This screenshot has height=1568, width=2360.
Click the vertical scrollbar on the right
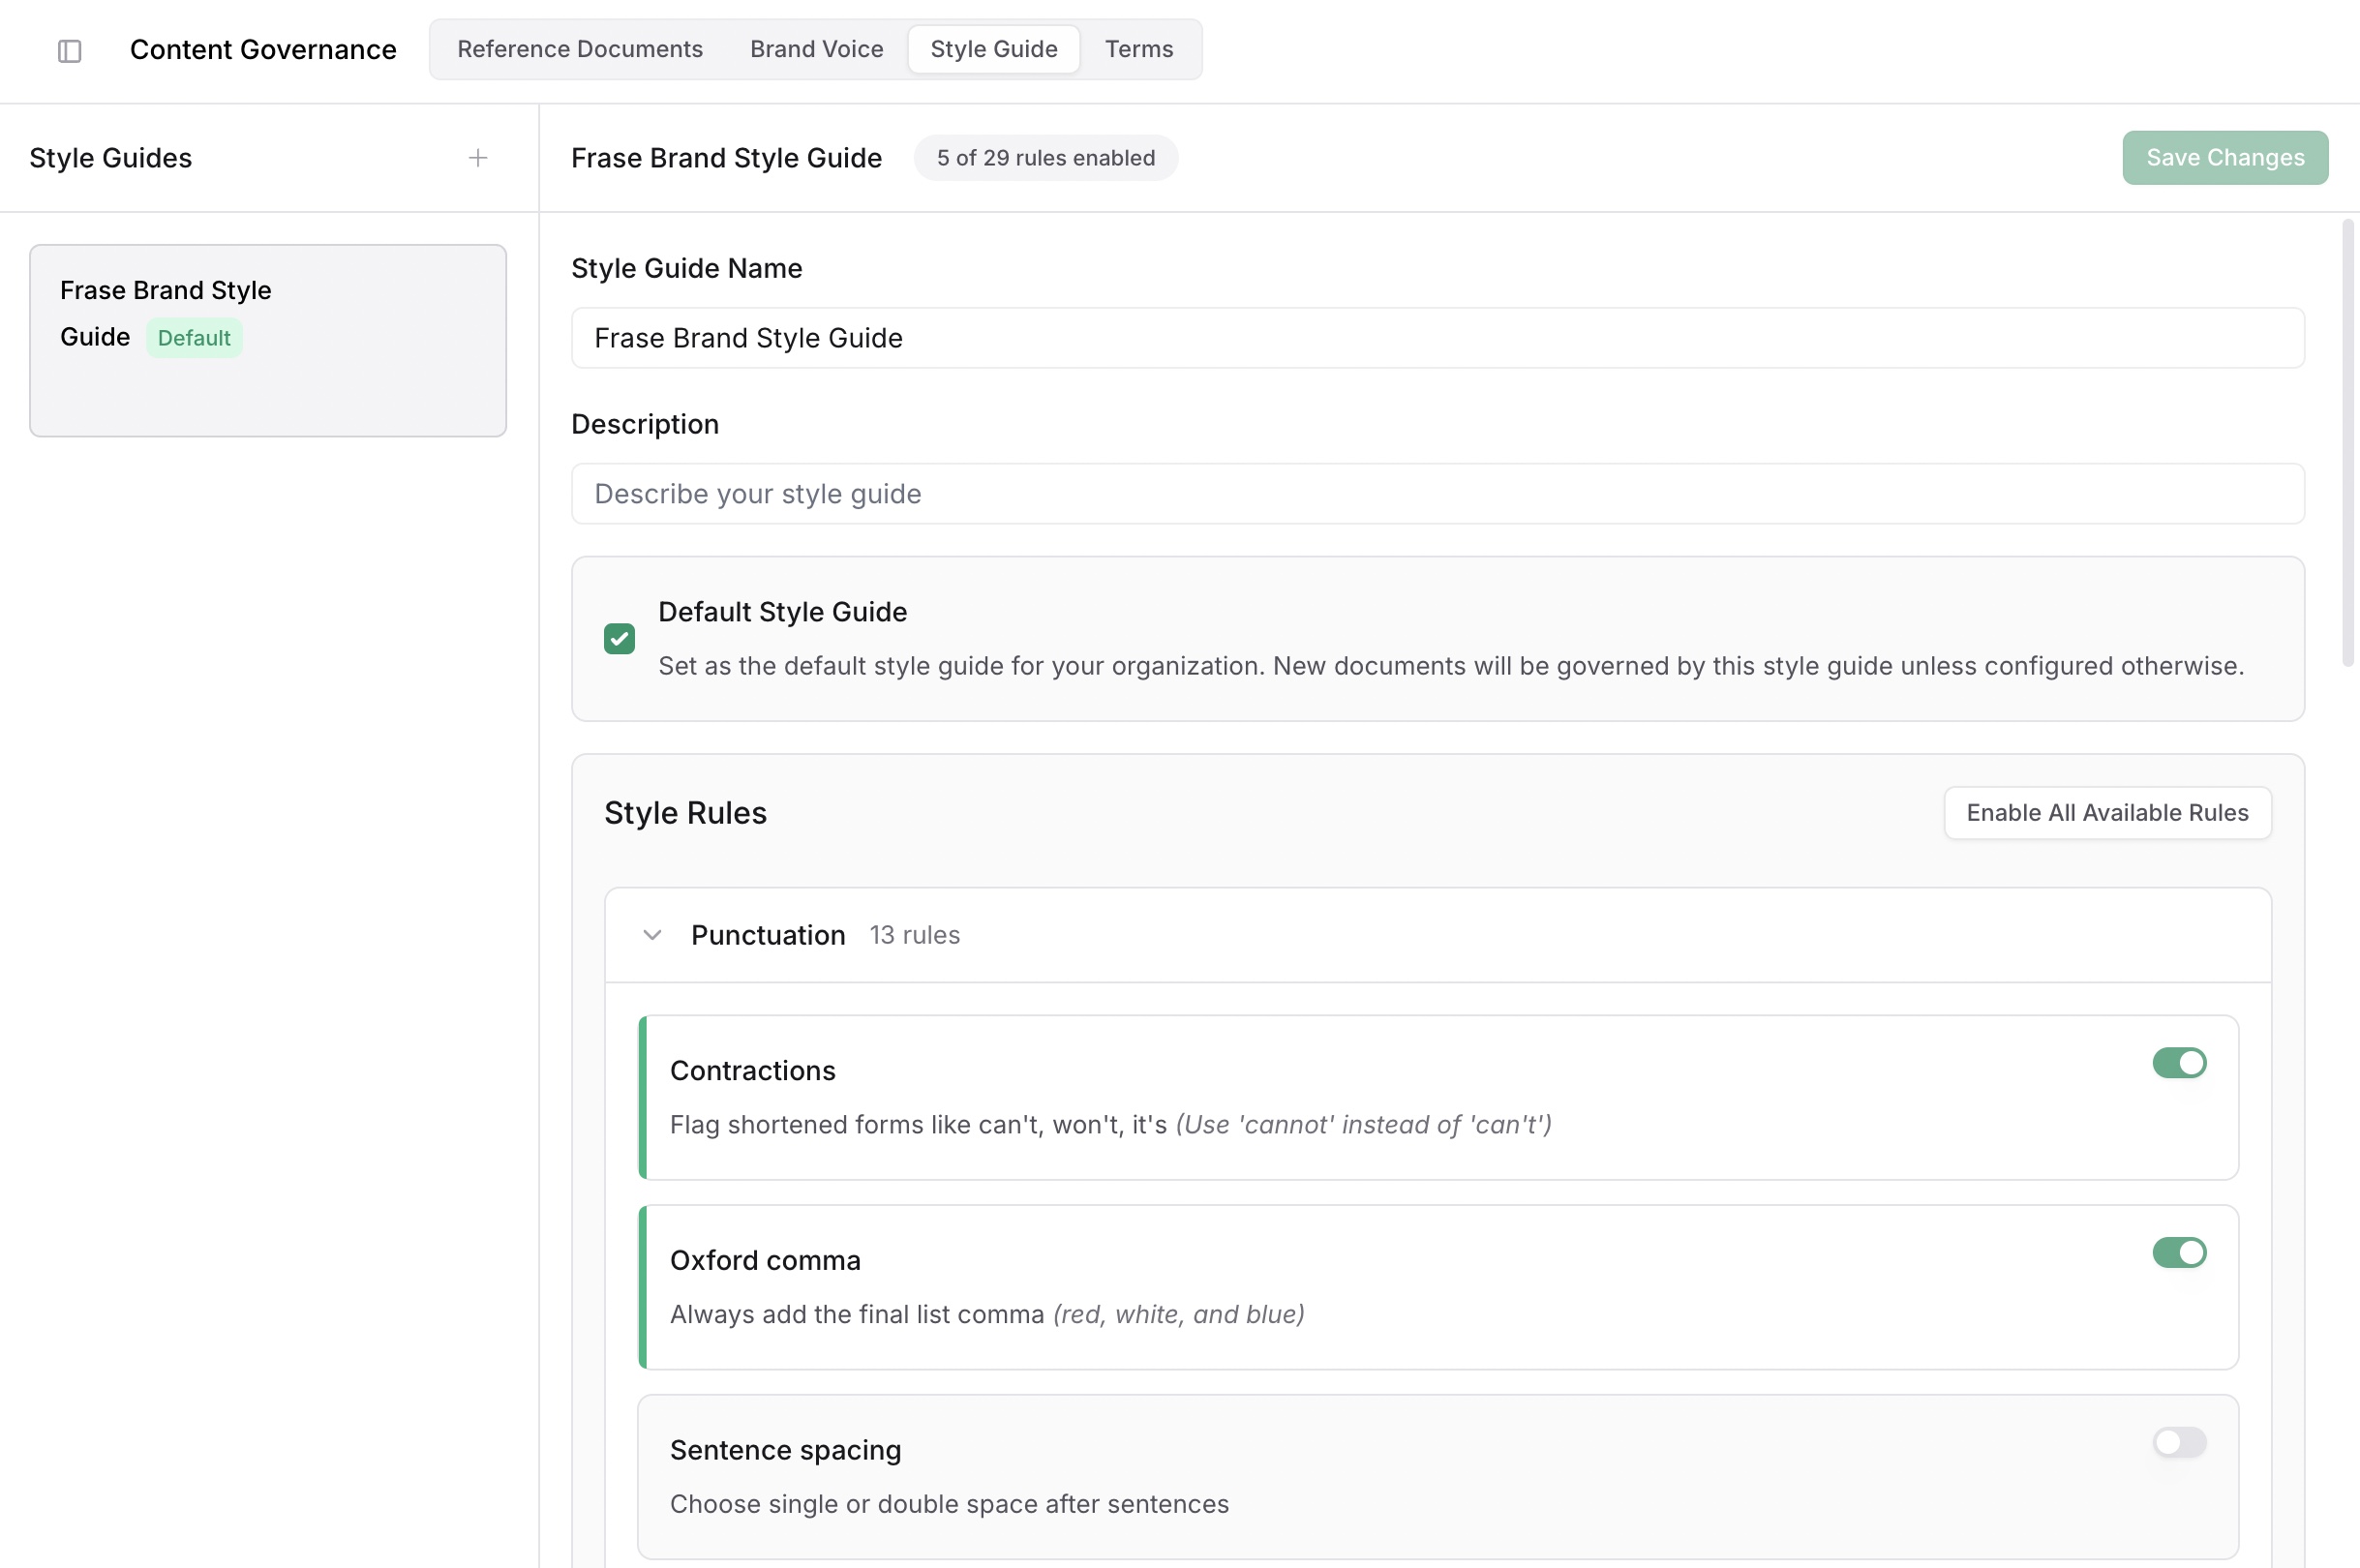pyautogui.click(x=2347, y=443)
